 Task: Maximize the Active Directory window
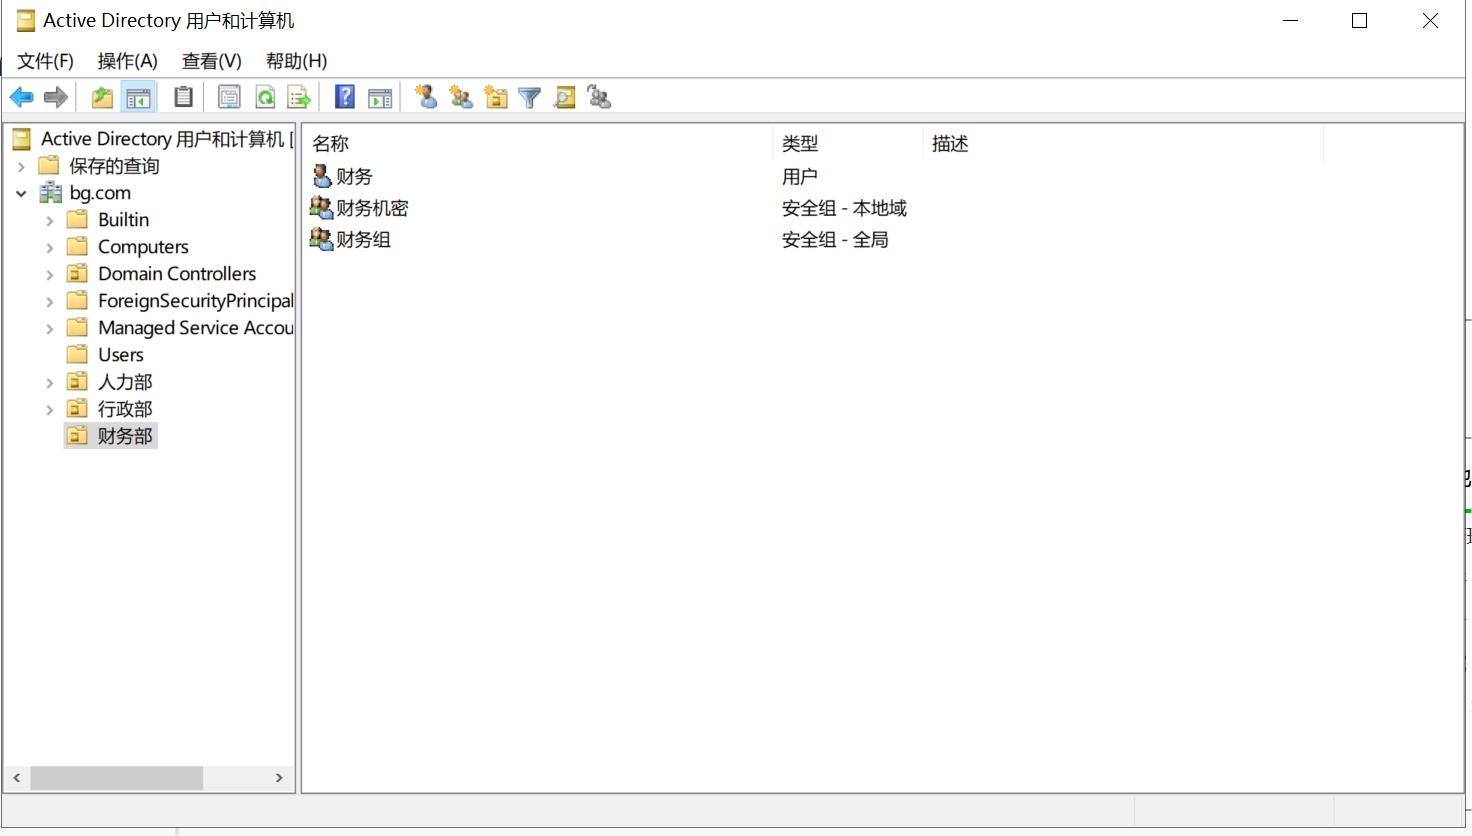pos(1359,21)
